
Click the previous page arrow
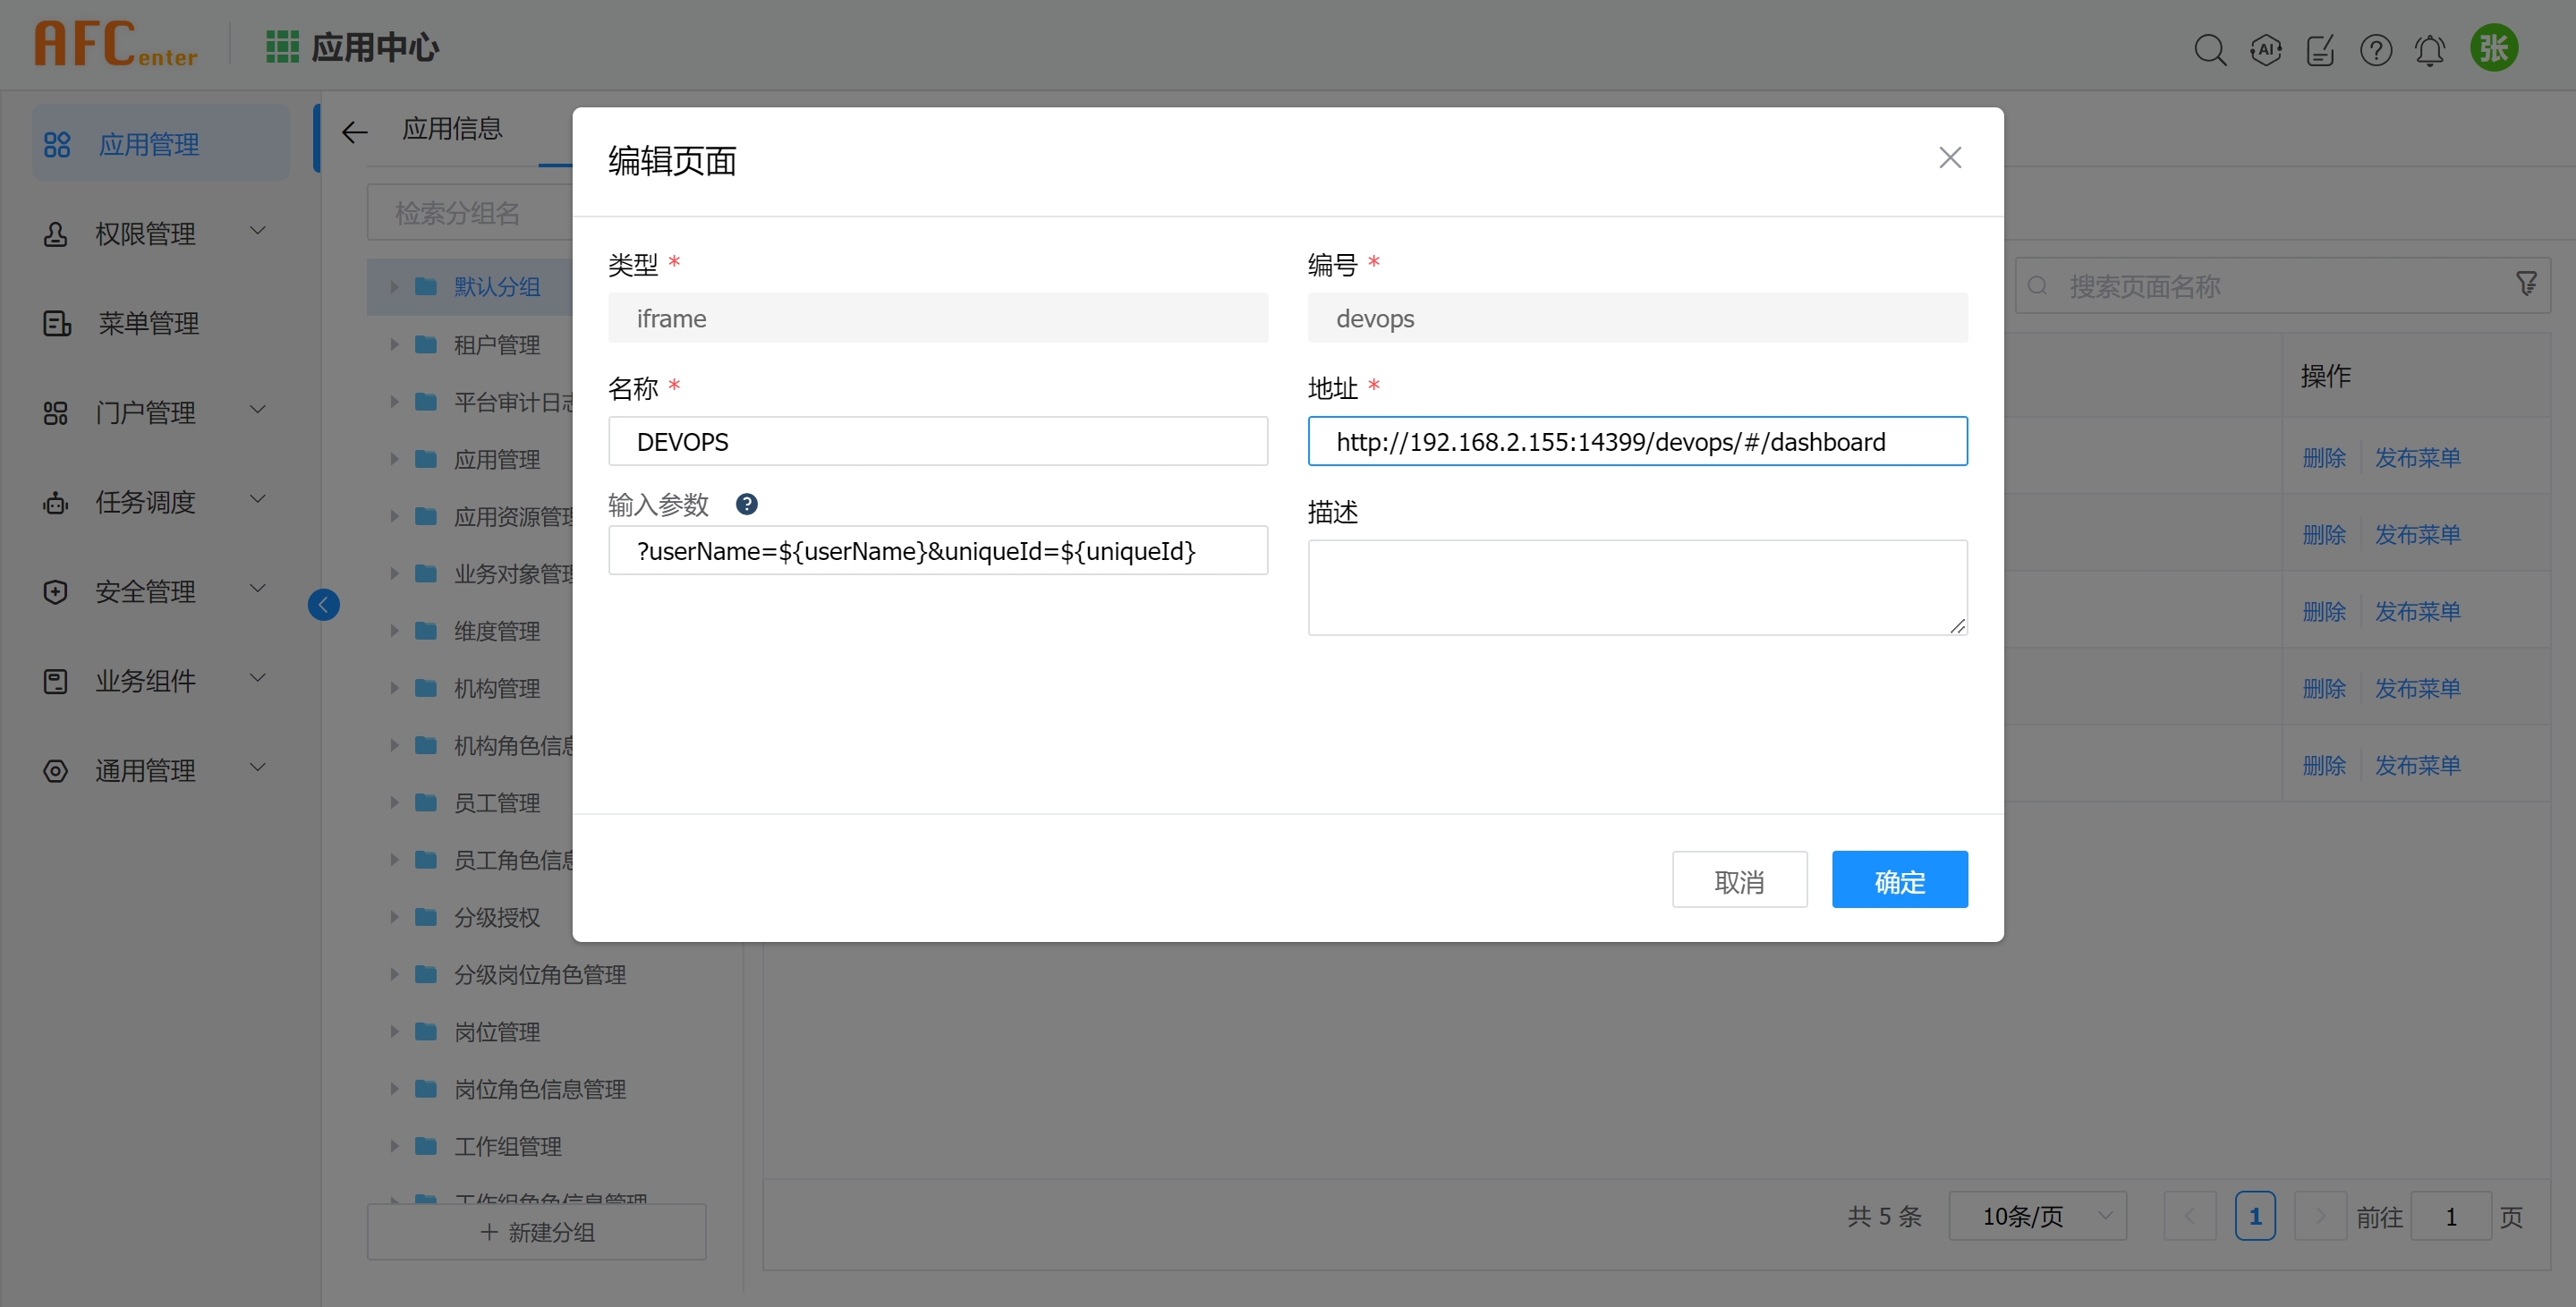pos(2189,1216)
